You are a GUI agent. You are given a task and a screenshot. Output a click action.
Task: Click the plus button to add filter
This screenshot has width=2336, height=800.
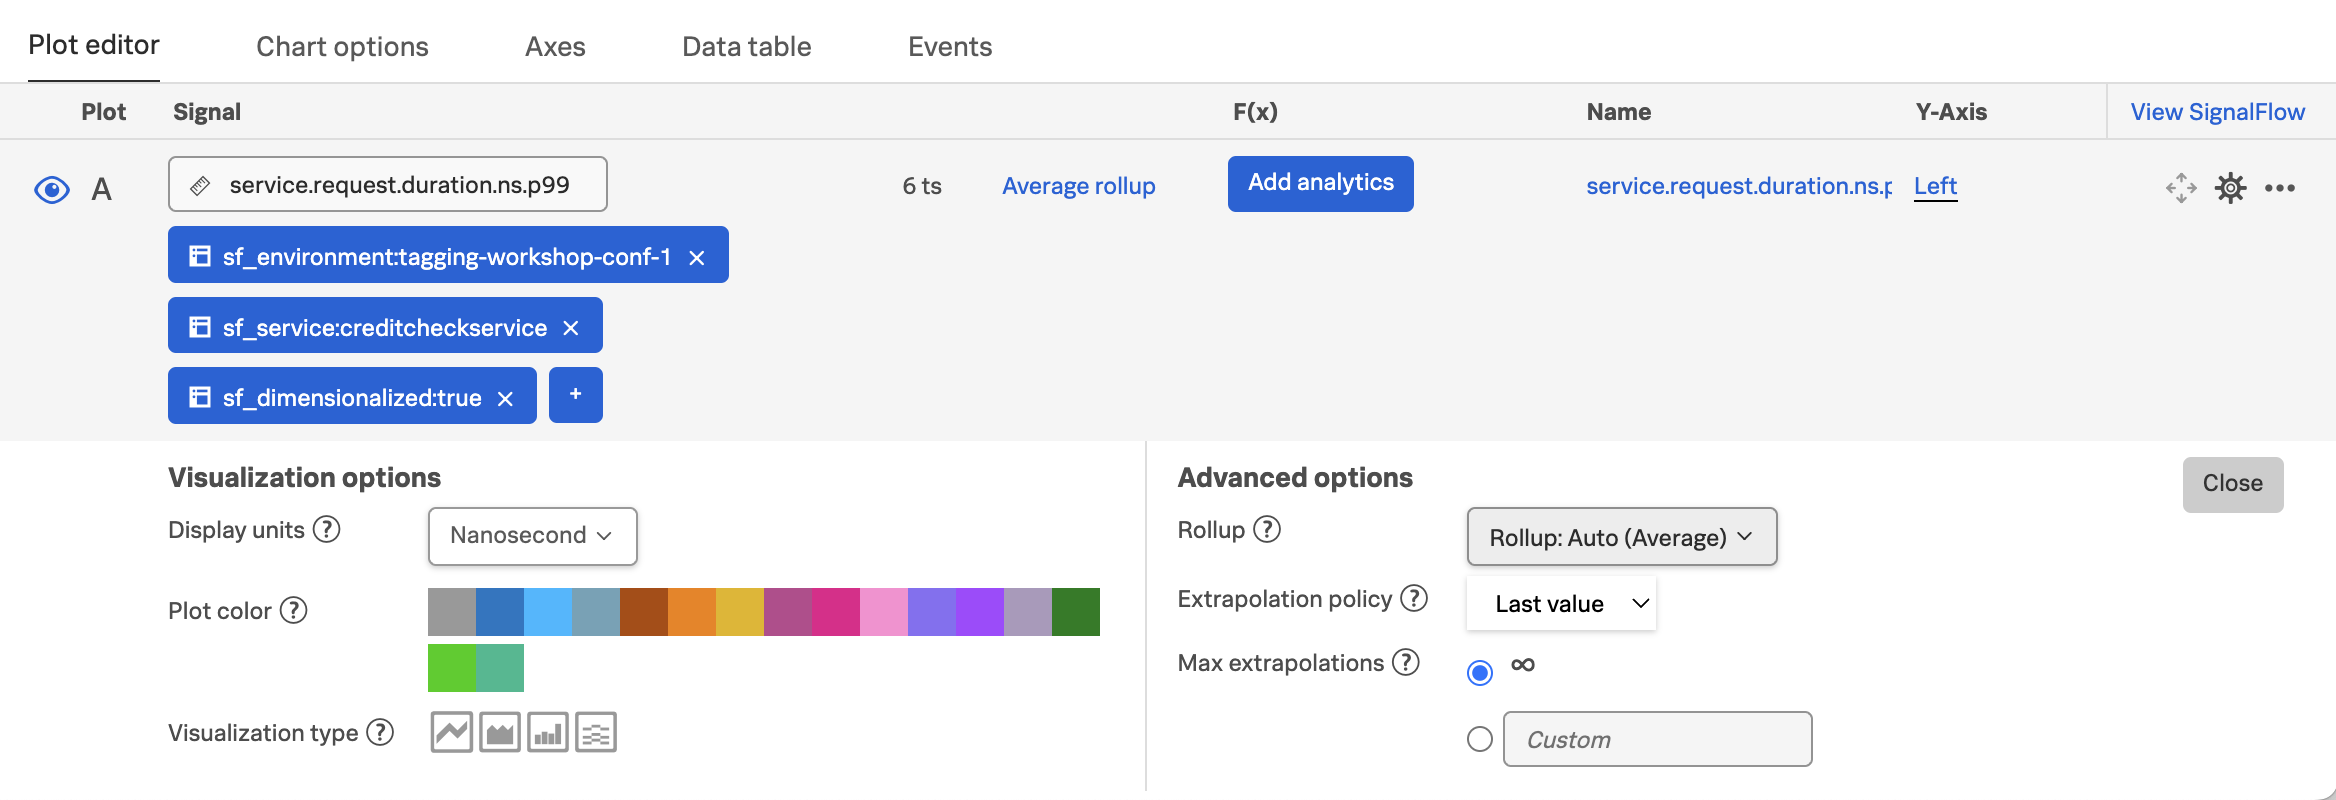point(575,395)
